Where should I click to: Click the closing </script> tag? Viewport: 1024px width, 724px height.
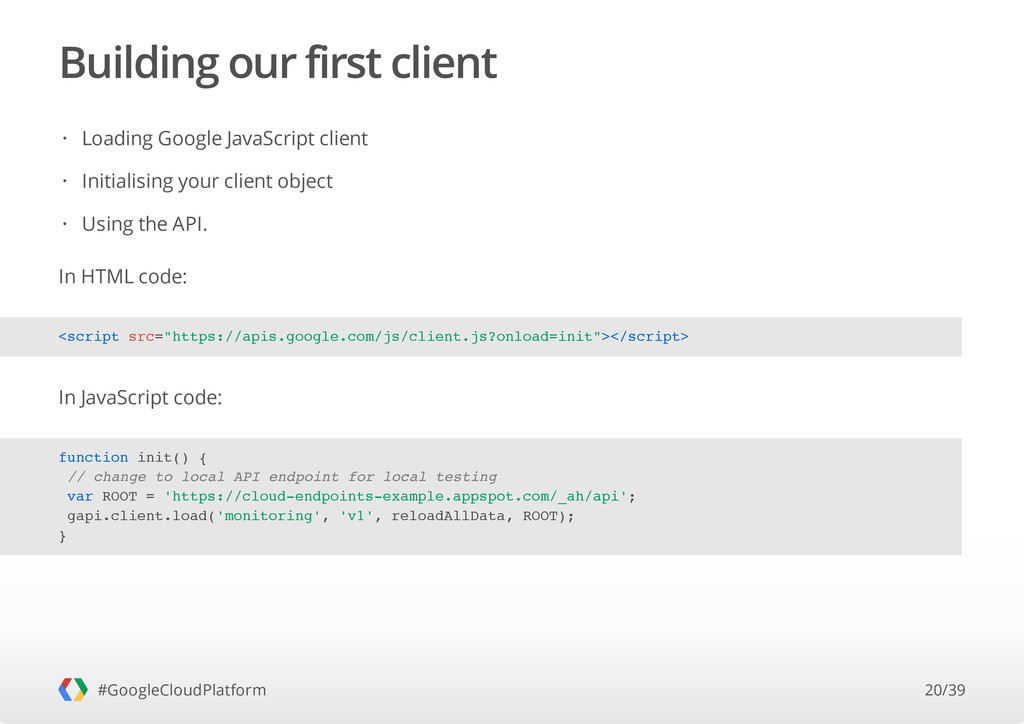tap(649, 337)
